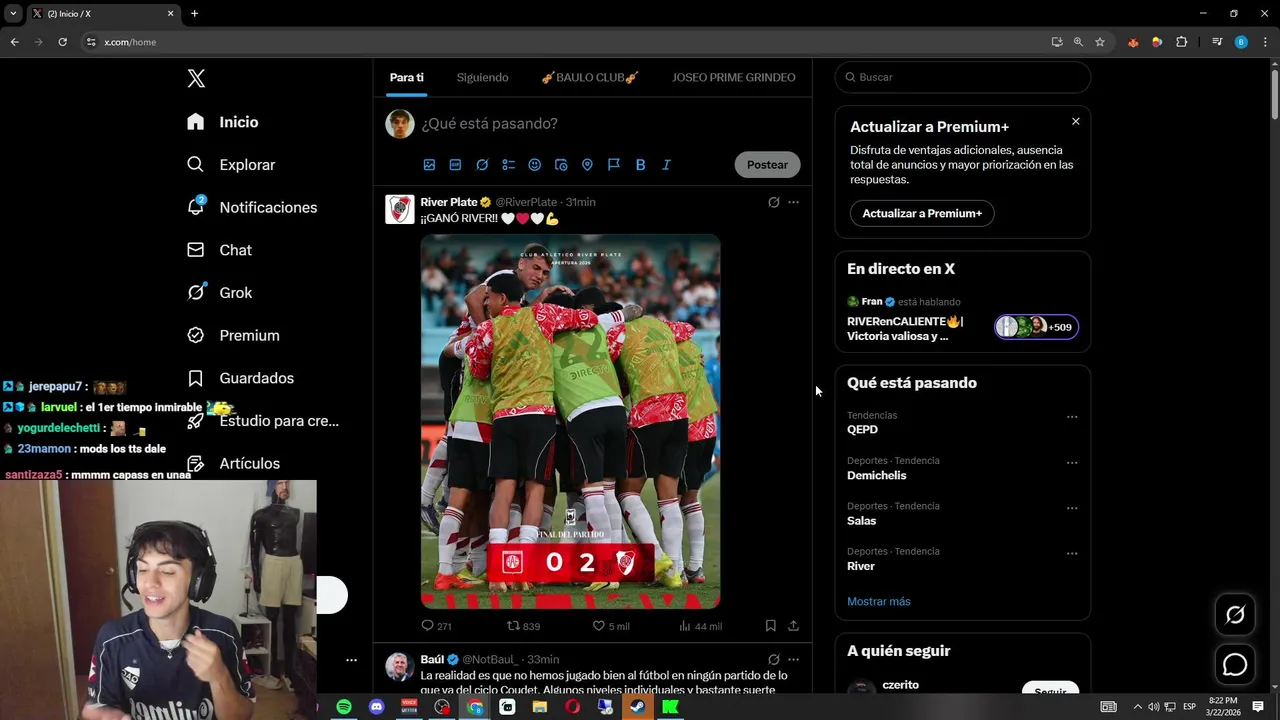Click Grok icon on Baúl post

pyautogui.click(x=773, y=660)
